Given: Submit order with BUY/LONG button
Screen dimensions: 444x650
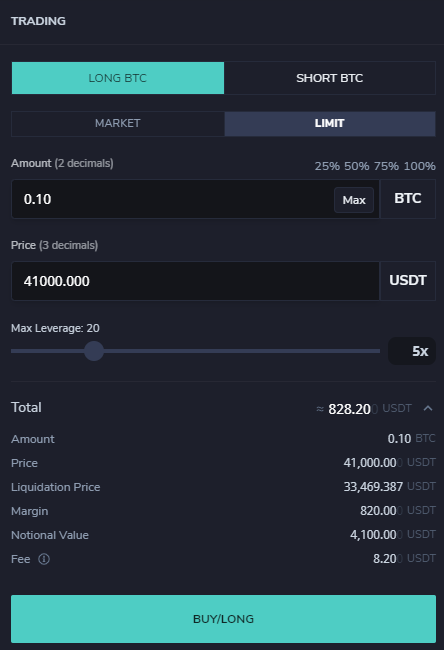Looking at the screenshot, I should (x=223, y=619).
